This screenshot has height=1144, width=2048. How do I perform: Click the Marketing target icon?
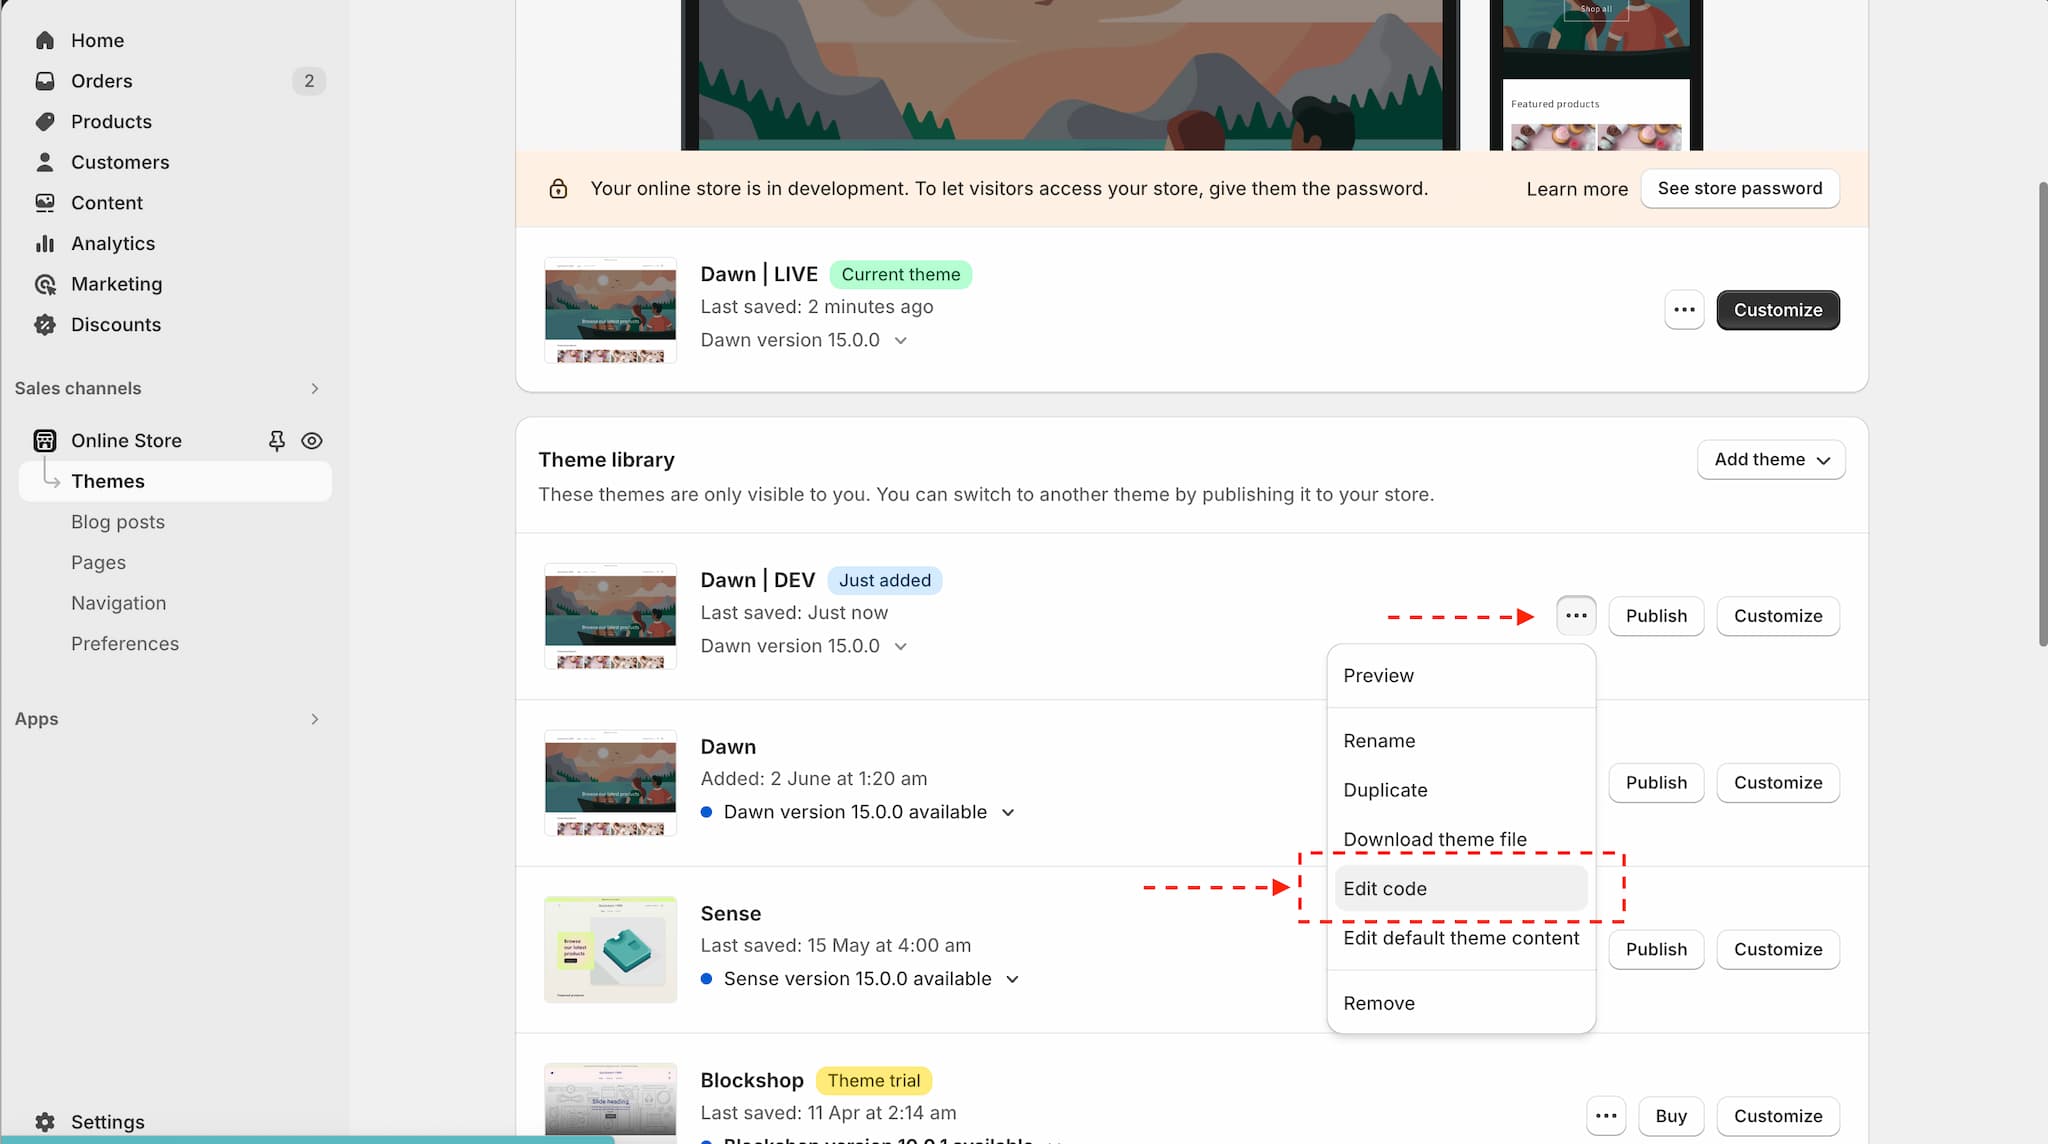click(x=44, y=284)
